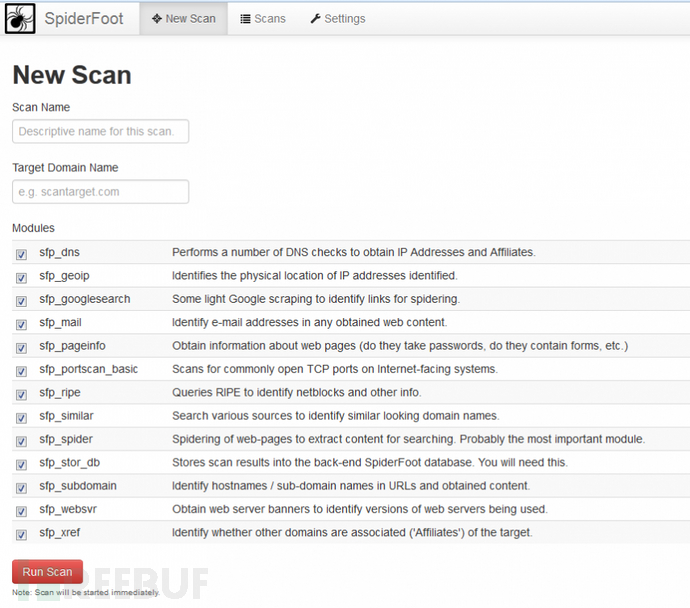Uncheck the sfp_spider module checkbox
The width and height of the screenshot is (690, 608).
(21, 441)
